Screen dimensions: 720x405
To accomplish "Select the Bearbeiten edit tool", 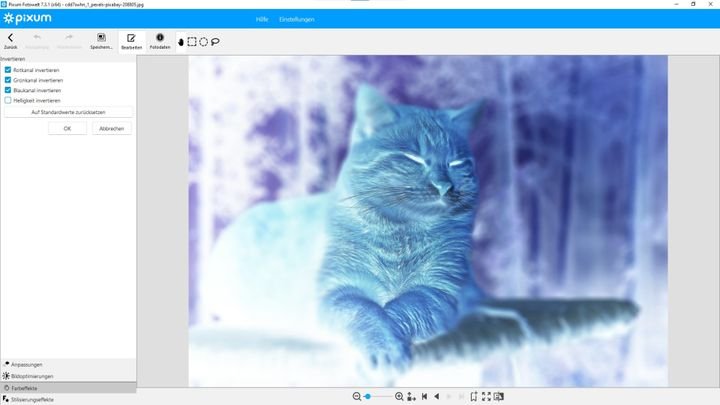I will click(131, 40).
